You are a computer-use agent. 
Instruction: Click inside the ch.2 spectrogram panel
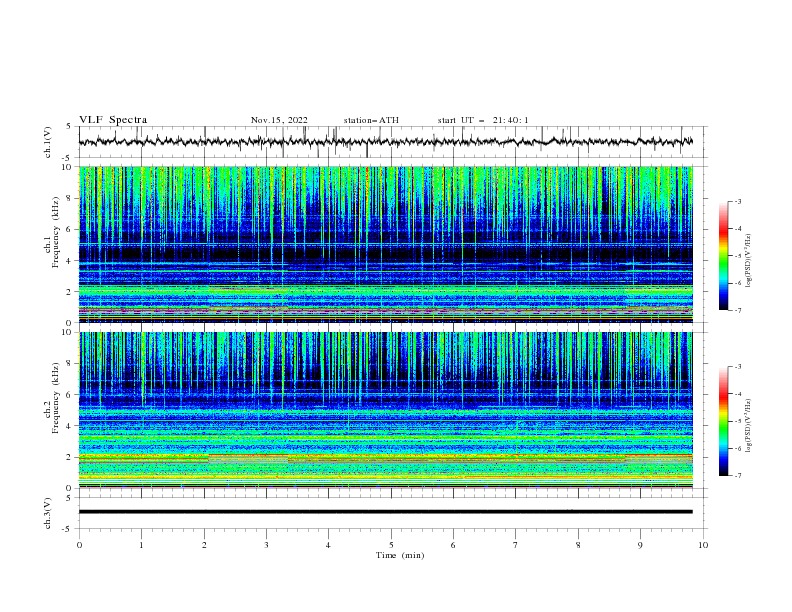386,410
